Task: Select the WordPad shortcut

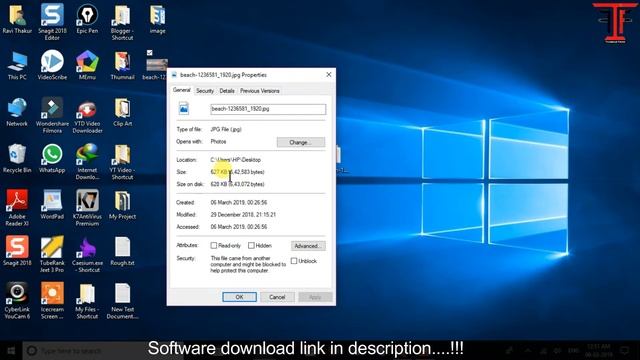Action: pyautogui.click(x=52, y=204)
